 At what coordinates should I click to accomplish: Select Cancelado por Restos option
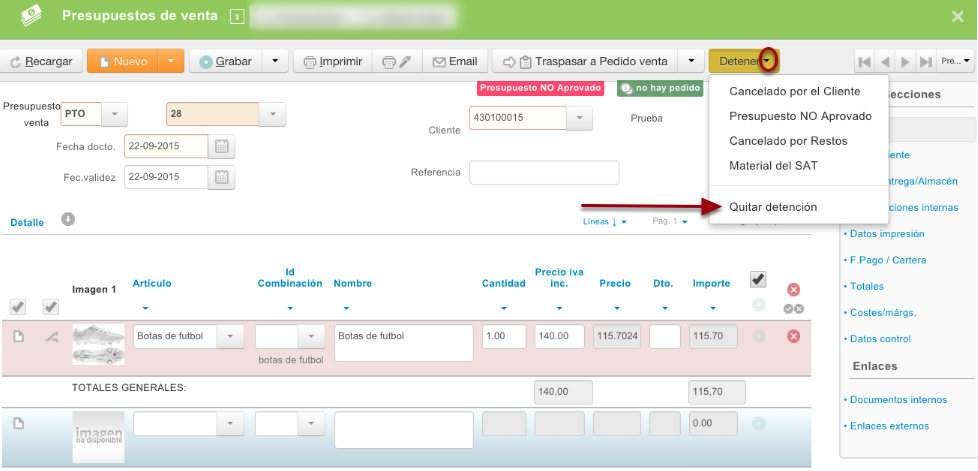(788, 141)
